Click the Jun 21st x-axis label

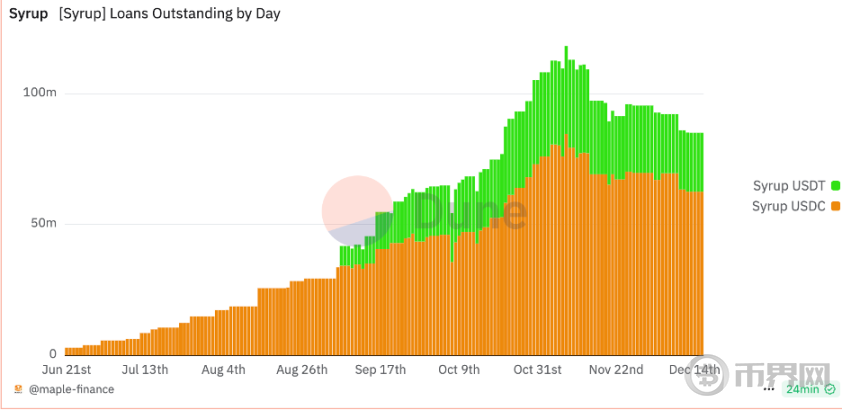[x=67, y=370]
